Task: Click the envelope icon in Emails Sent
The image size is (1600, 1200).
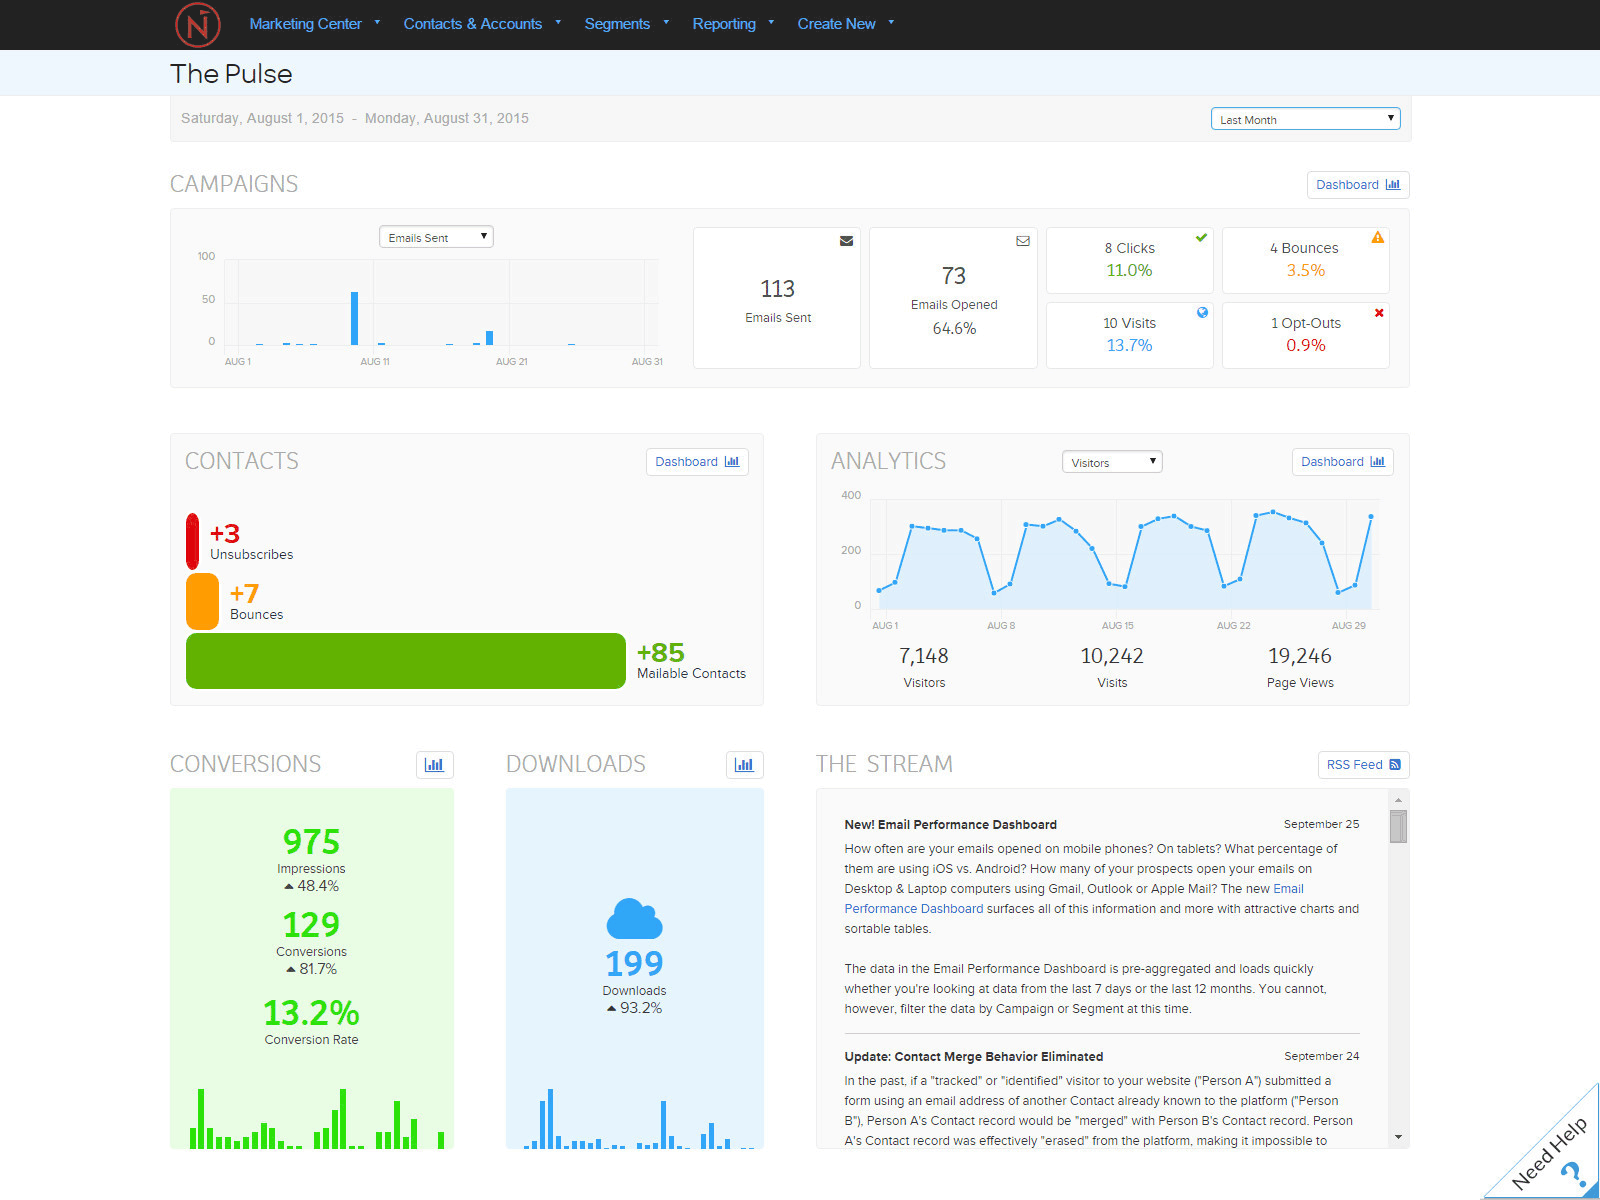Action: 846,241
